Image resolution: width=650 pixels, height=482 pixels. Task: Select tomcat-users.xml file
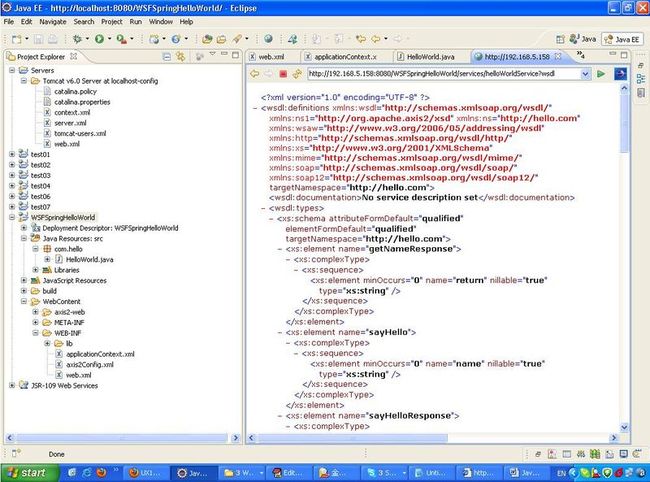click(x=80, y=133)
